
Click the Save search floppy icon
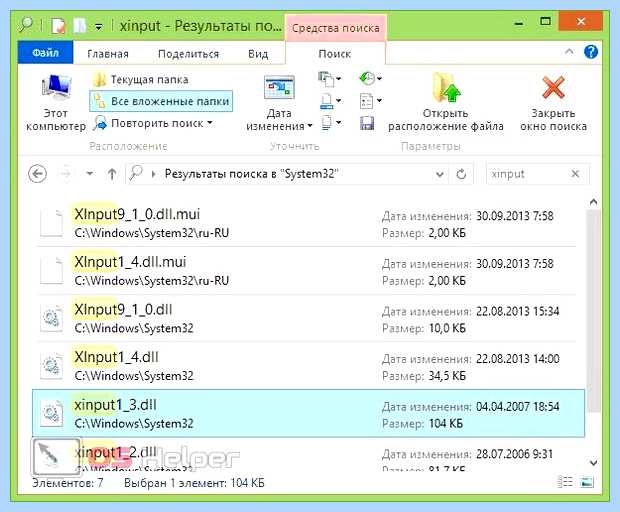coord(367,123)
